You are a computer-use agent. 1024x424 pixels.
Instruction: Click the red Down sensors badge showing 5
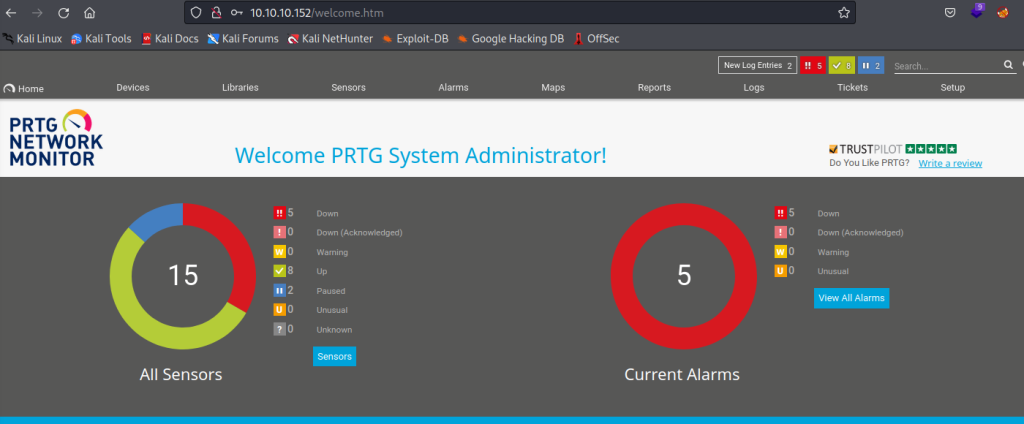click(811, 66)
